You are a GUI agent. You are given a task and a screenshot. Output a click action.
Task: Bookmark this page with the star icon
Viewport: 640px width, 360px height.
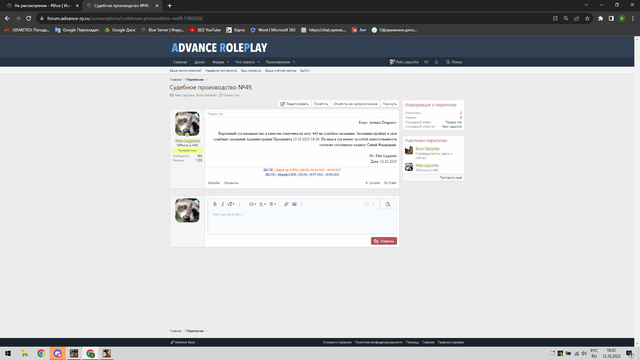pyautogui.click(x=587, y=18)
